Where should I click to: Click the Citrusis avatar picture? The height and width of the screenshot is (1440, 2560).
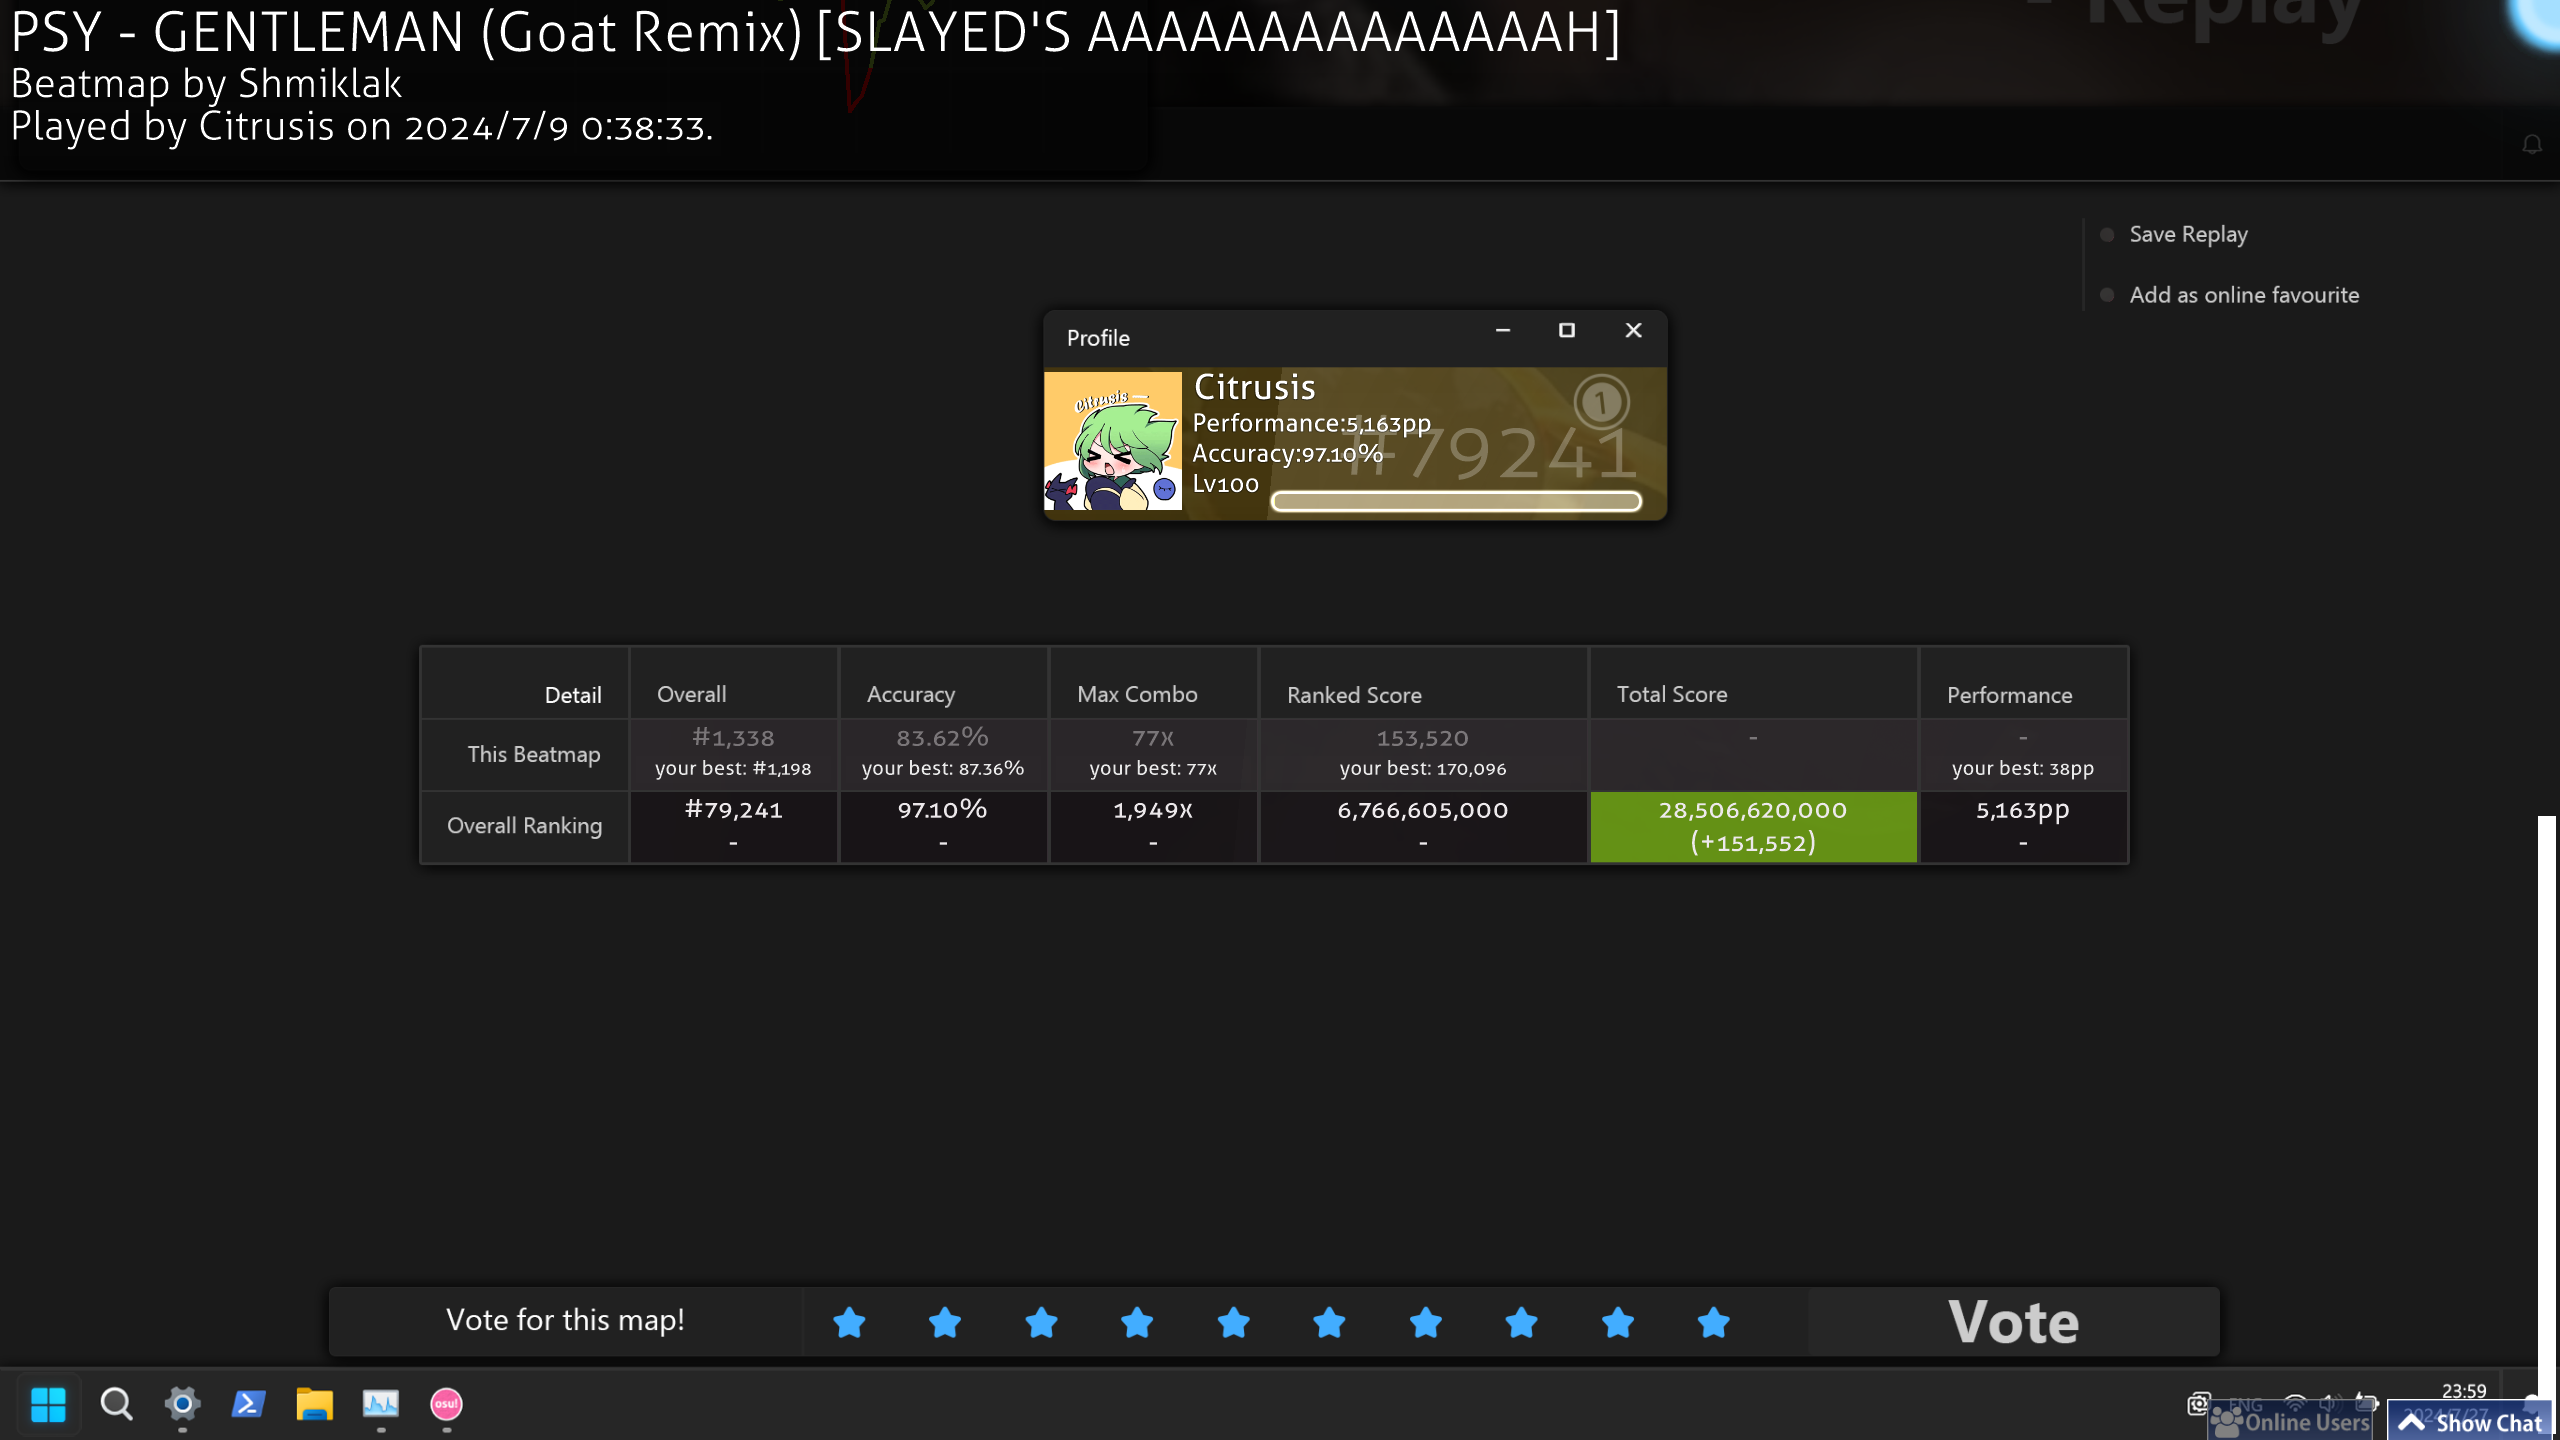pos(1112,441)
